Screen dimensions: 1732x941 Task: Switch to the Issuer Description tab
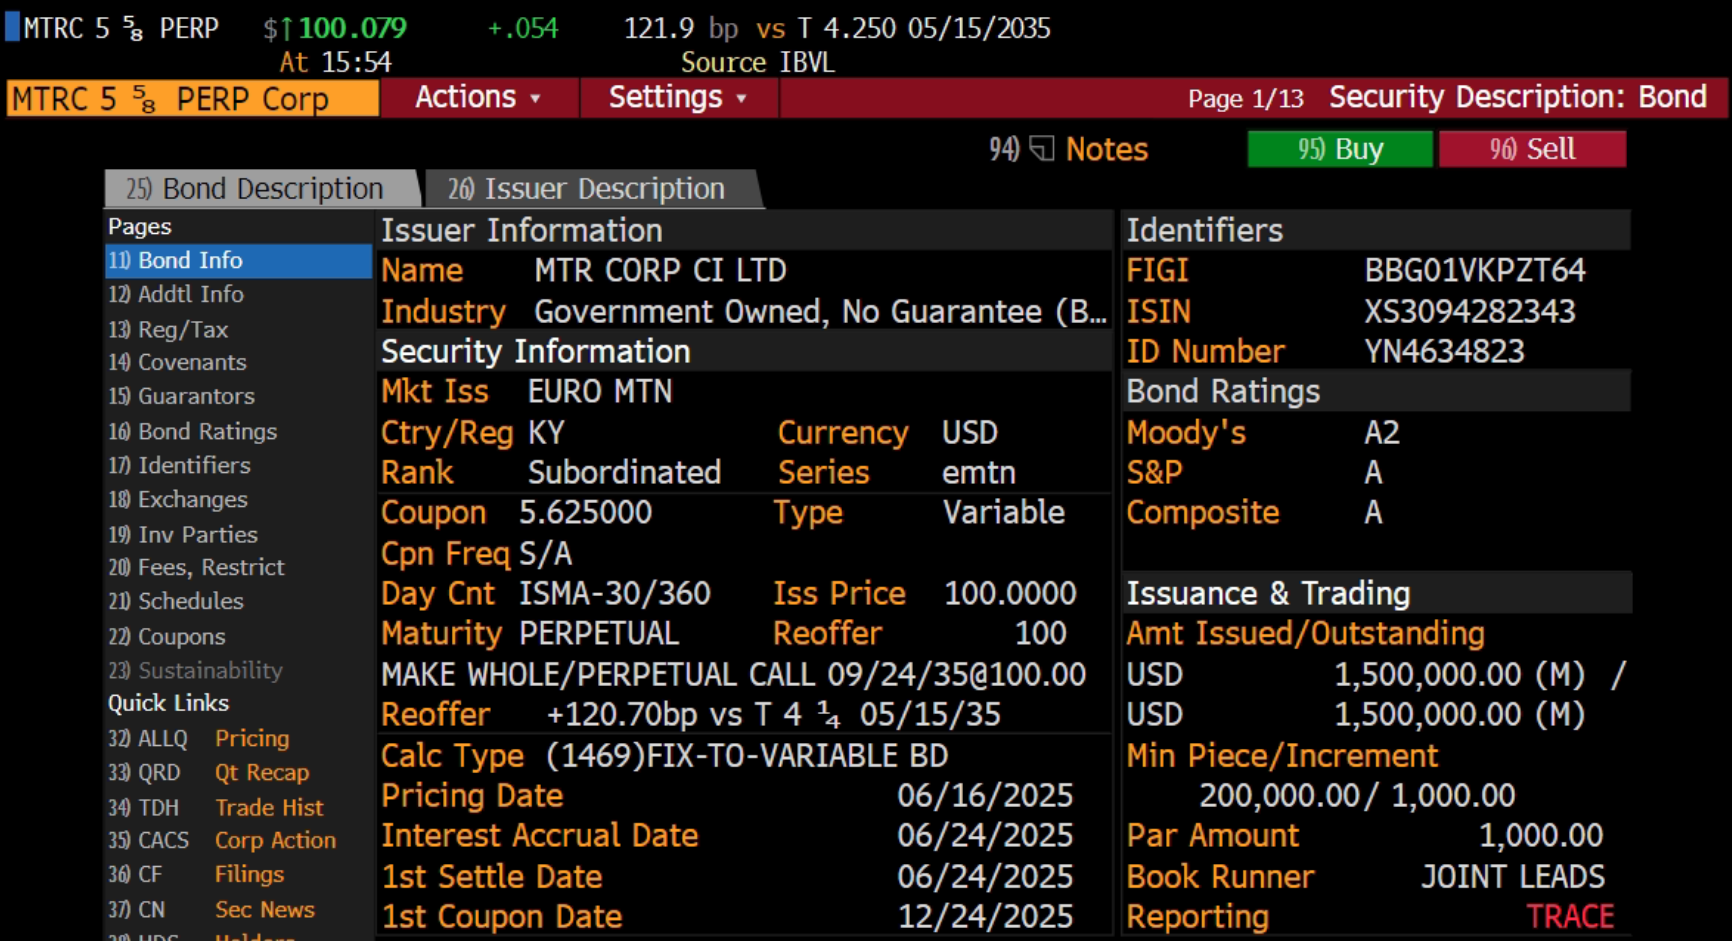tap(594, 189)
